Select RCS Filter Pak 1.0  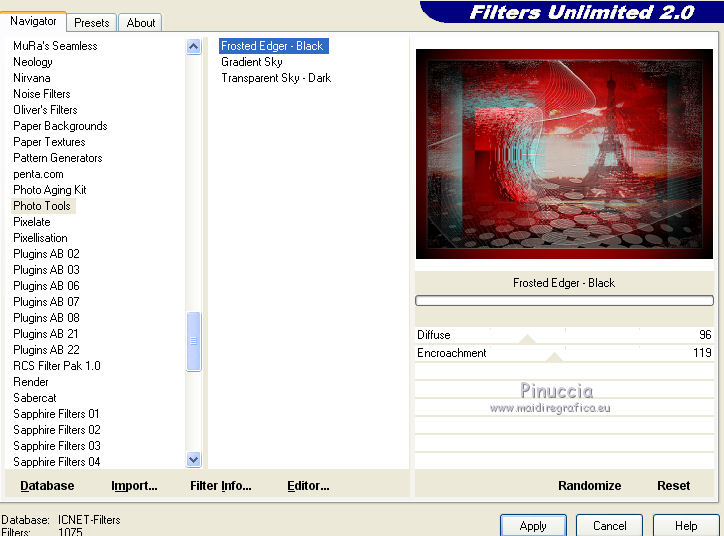[x=57, y=366]
